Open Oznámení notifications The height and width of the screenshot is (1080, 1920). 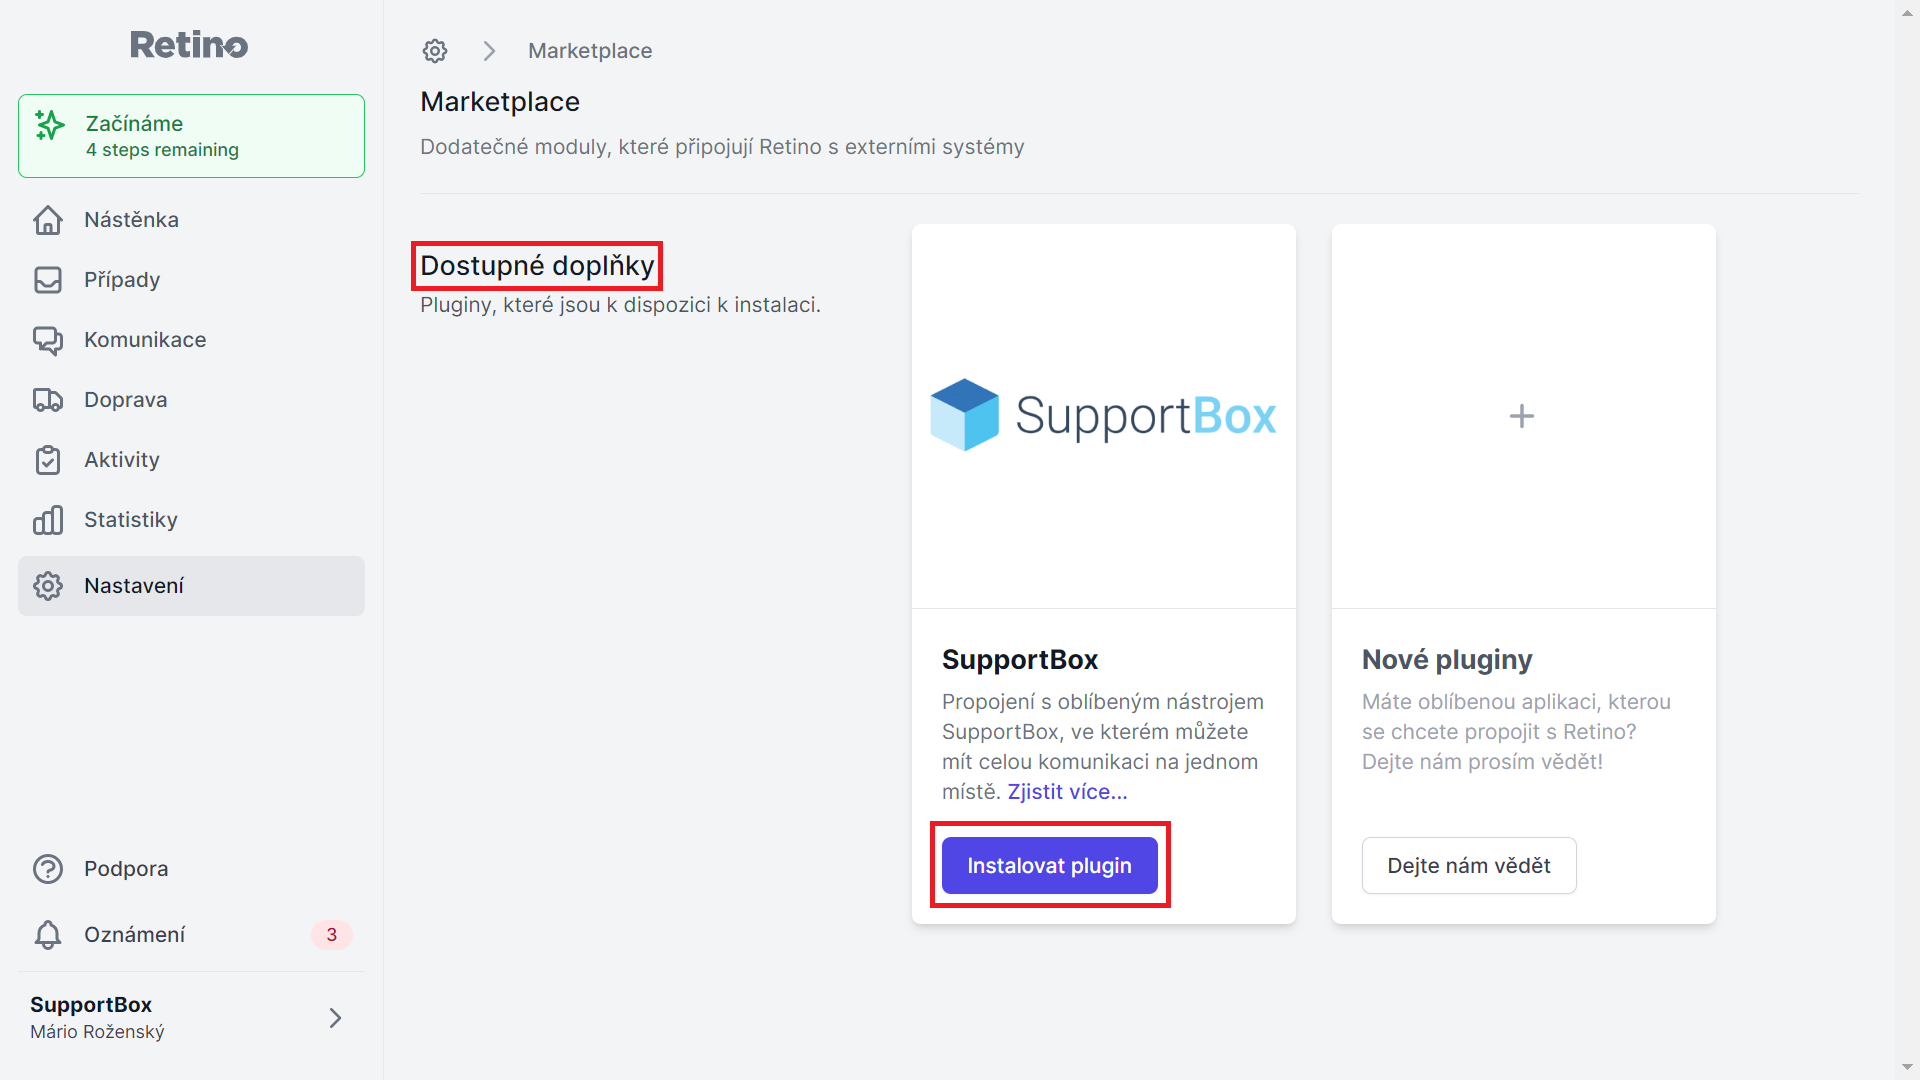click(x=191, y=935)
